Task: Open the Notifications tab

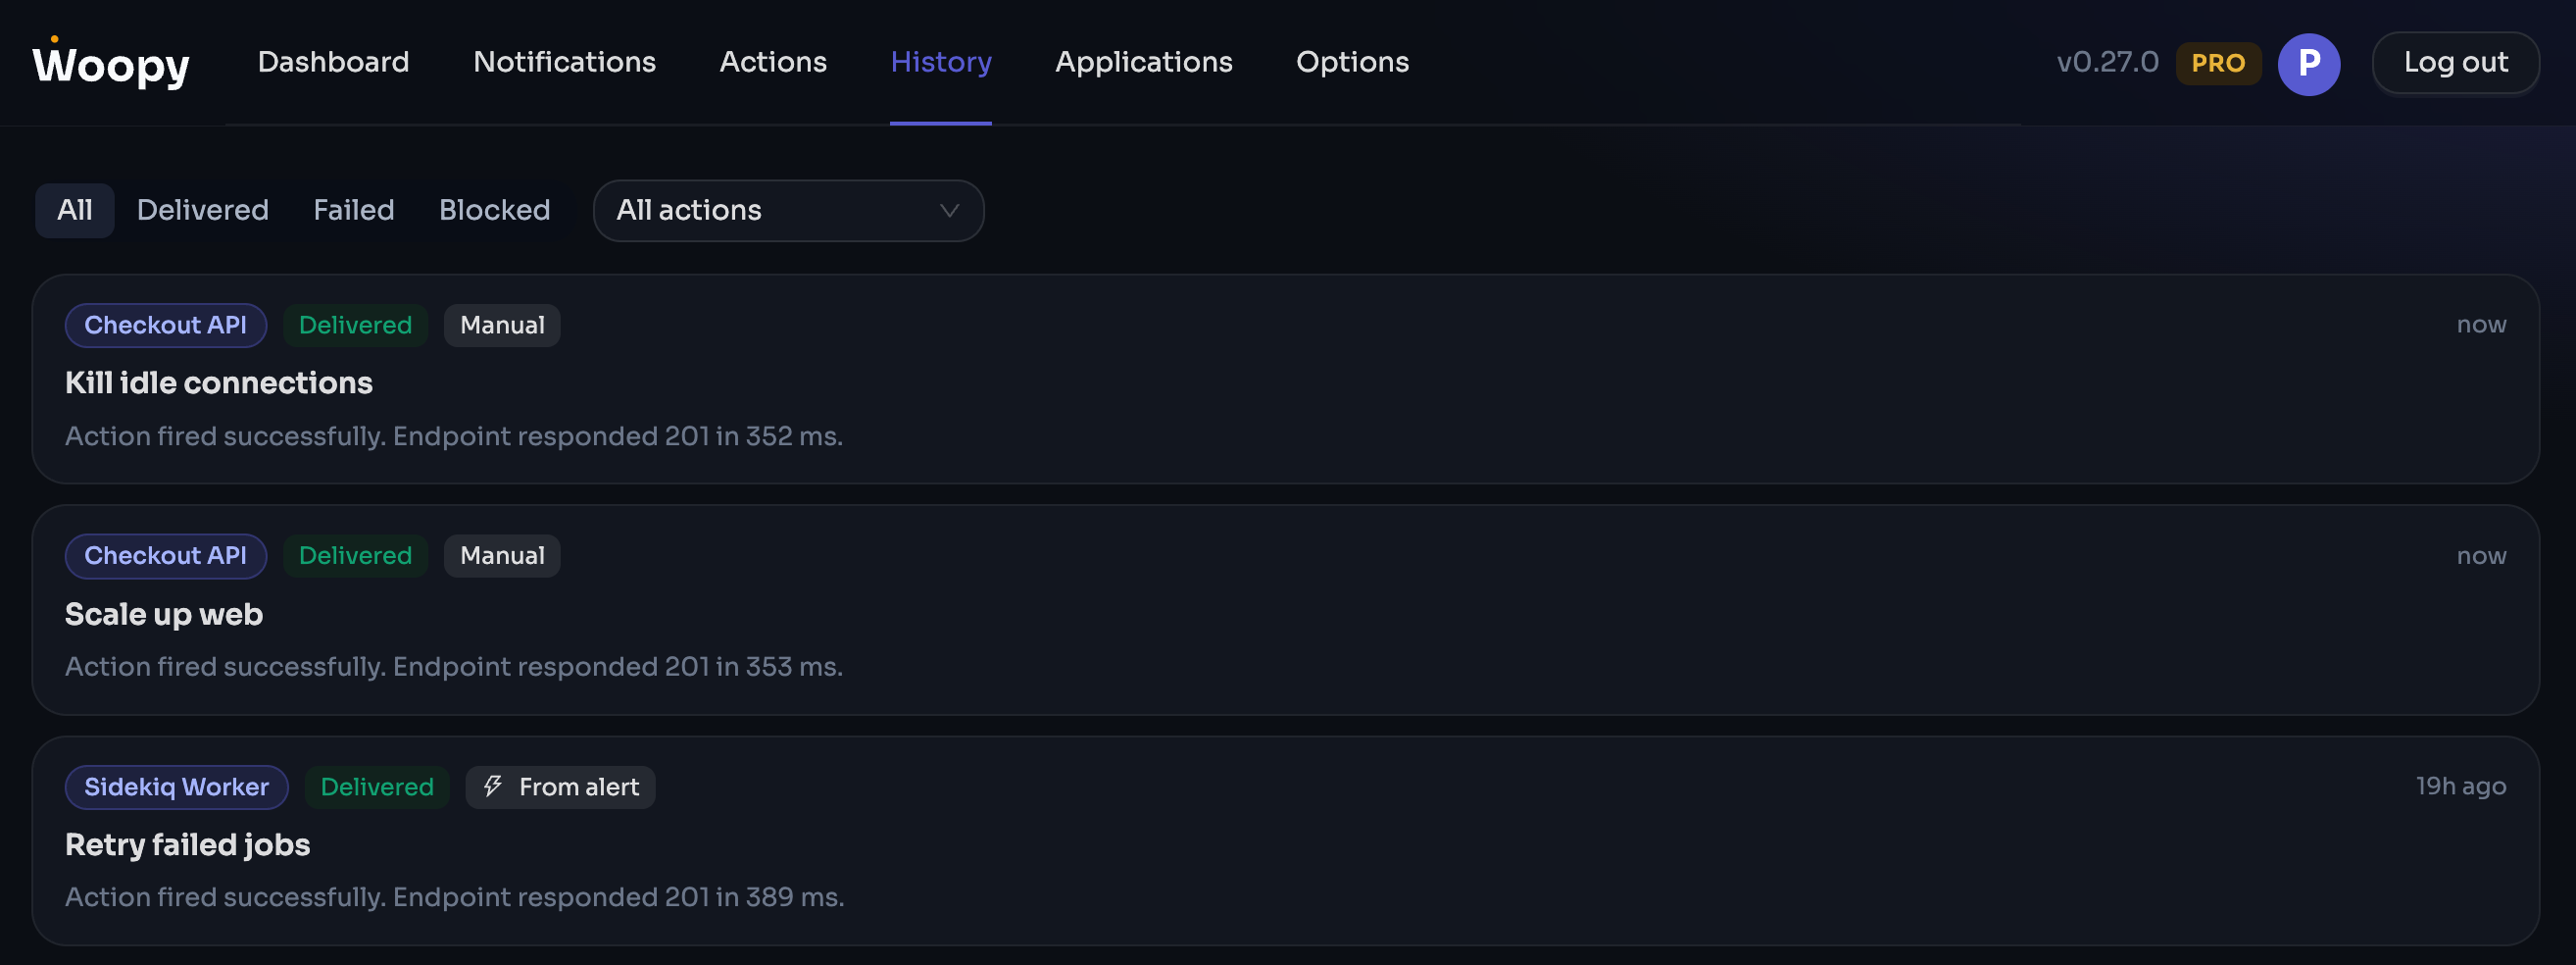Action: [564, 62]
